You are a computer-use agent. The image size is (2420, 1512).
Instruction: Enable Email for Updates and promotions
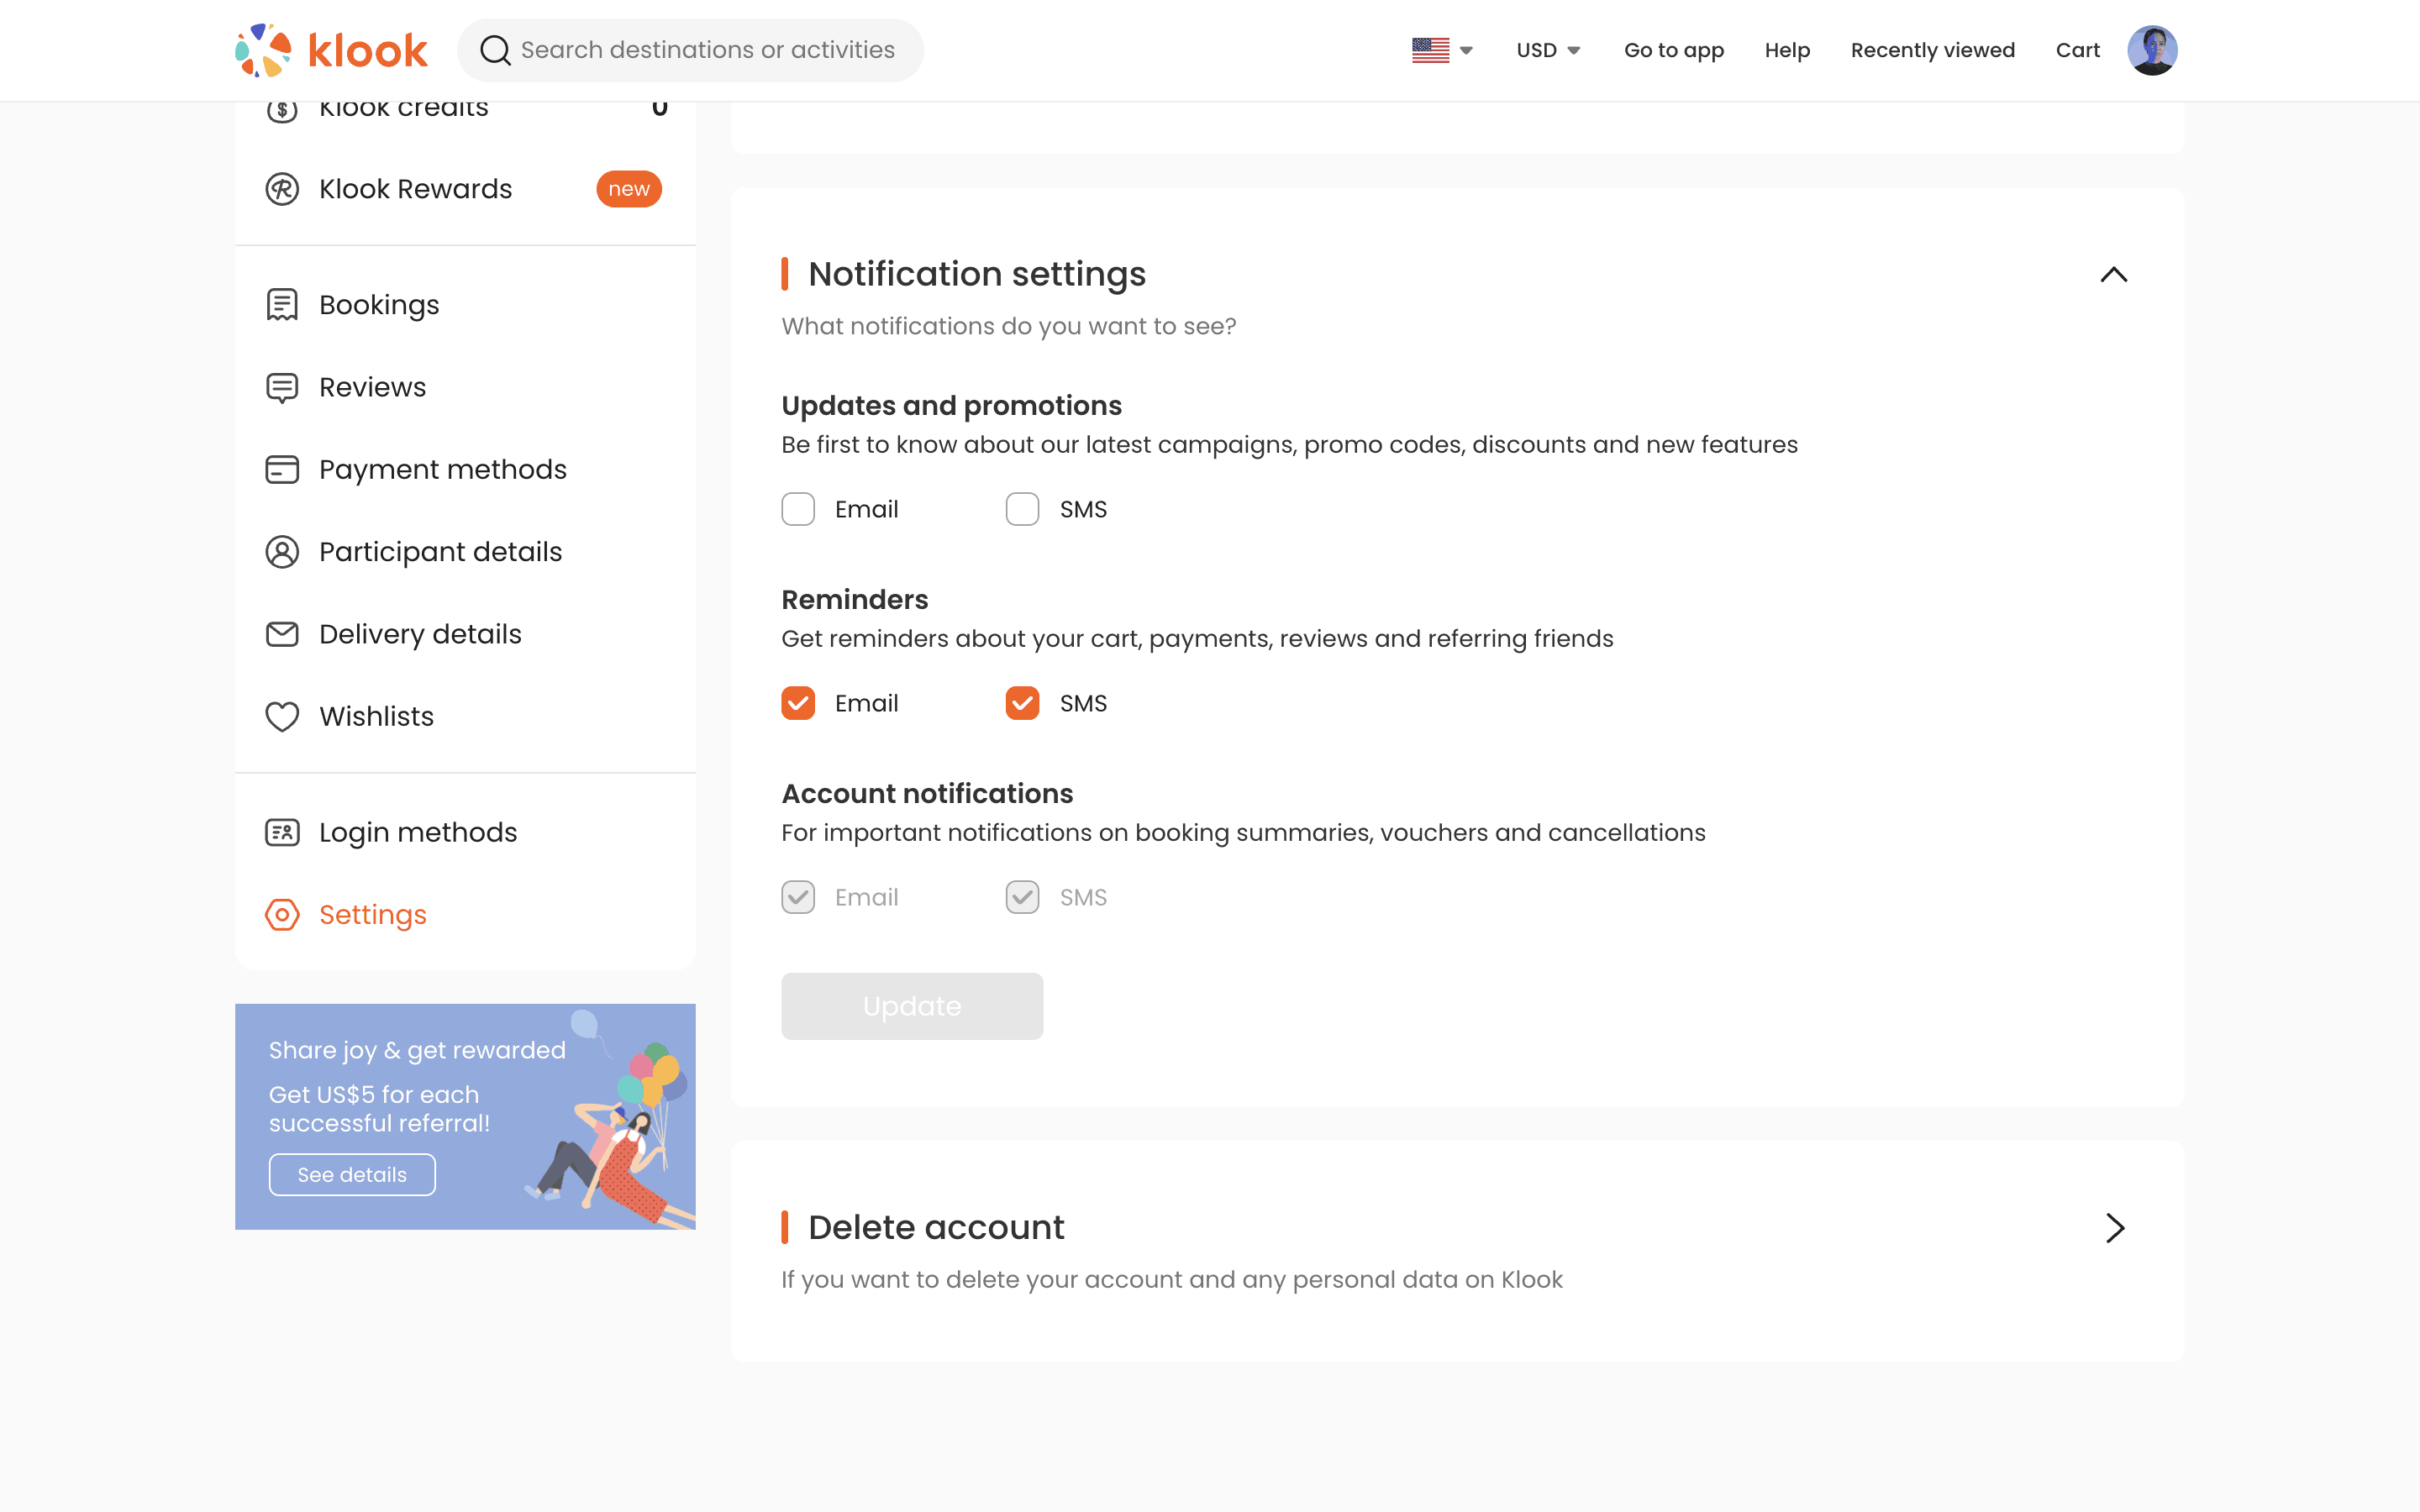[x=798, y=509]
